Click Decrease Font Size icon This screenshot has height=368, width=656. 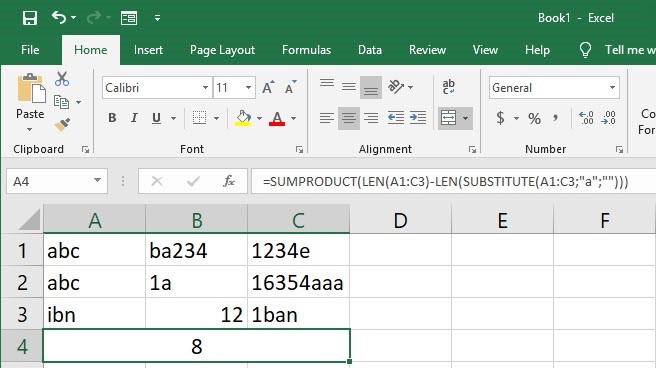(x=290, y=87)
